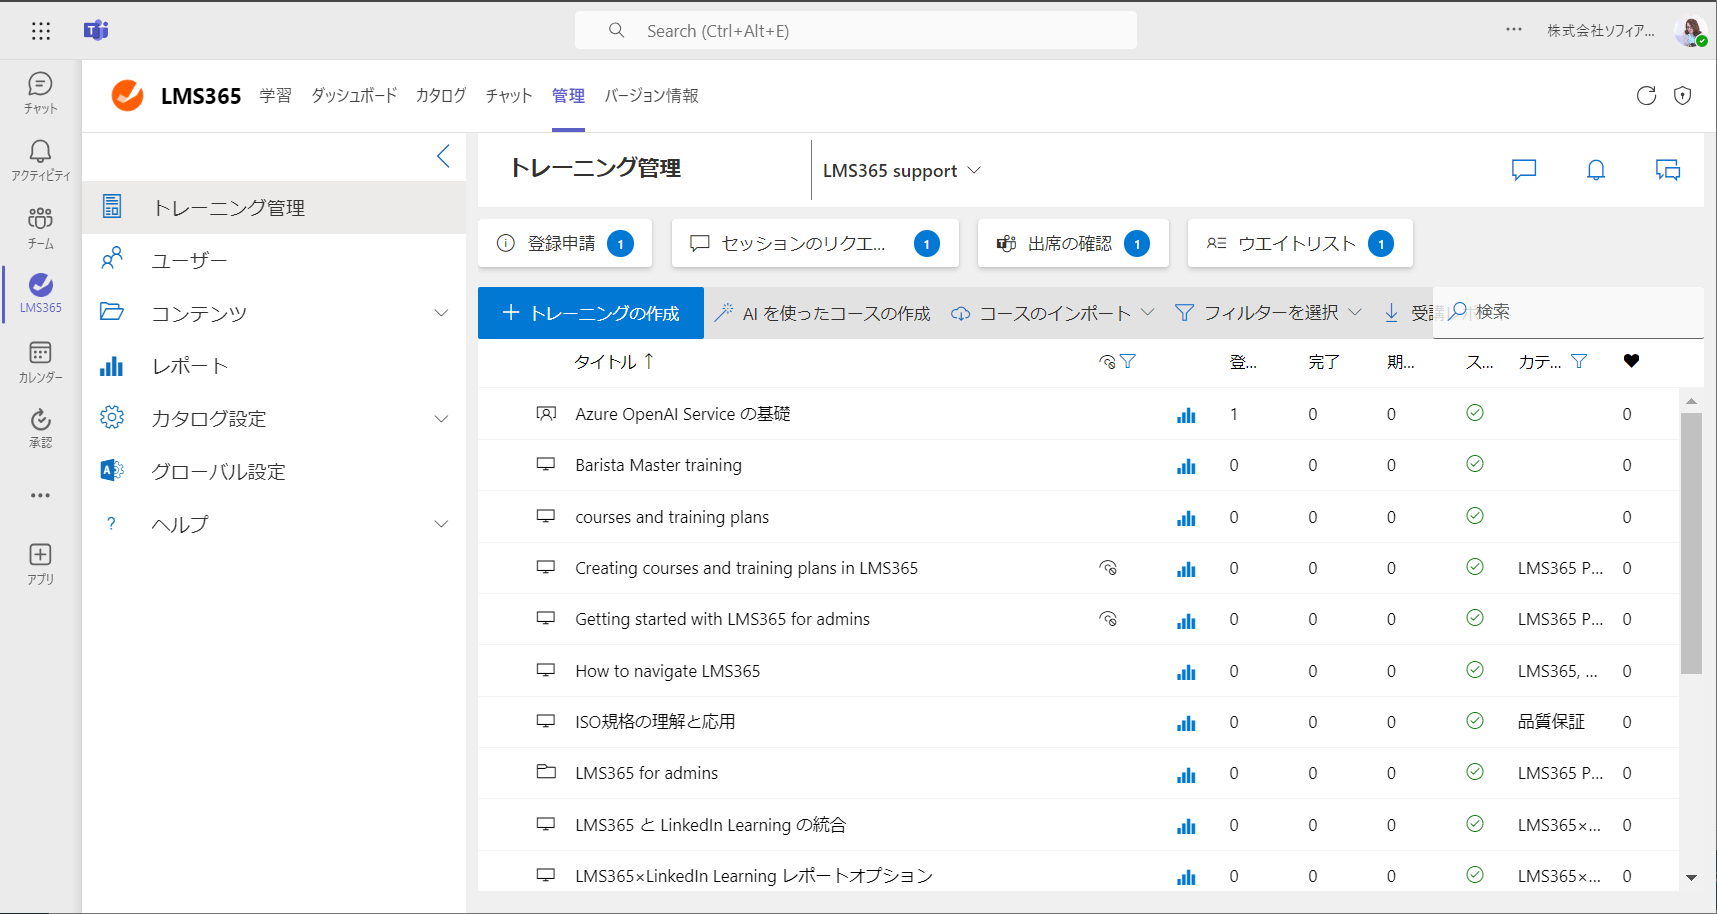Switch to the バージョン情報 tab
1717x914 pixels.
(651, 96)
